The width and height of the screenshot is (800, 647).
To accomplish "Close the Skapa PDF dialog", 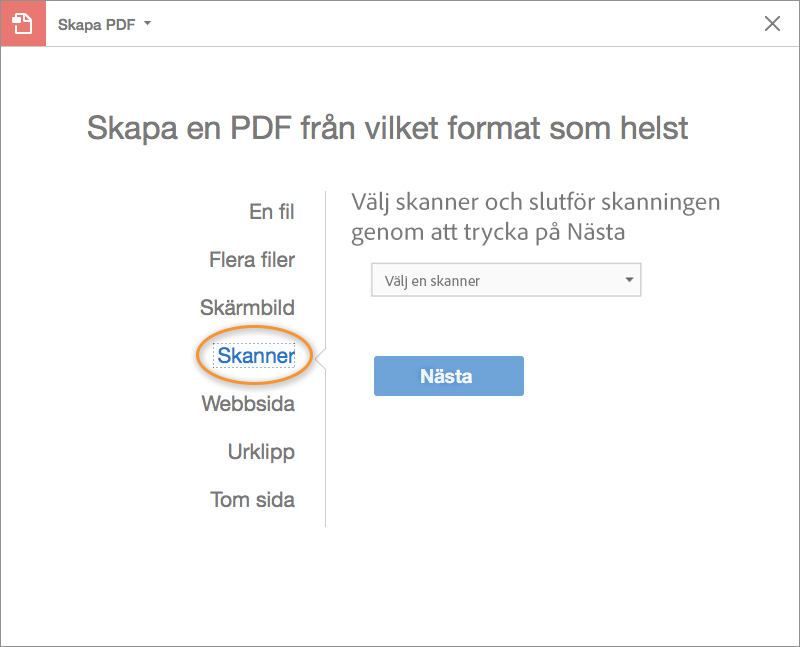I will [772, 24].
